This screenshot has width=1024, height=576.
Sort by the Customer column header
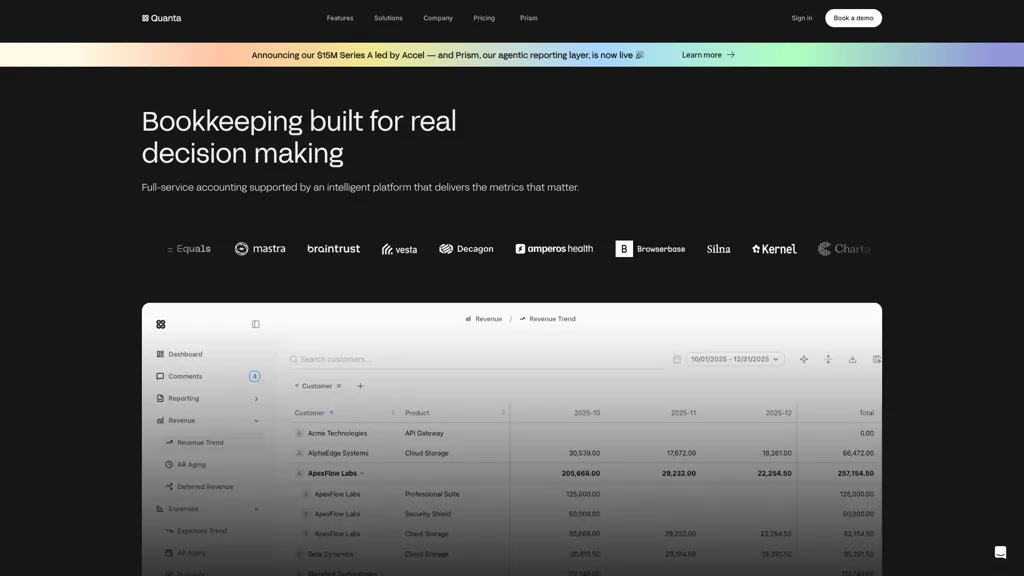pyautogui.click(x=310, y=413)
